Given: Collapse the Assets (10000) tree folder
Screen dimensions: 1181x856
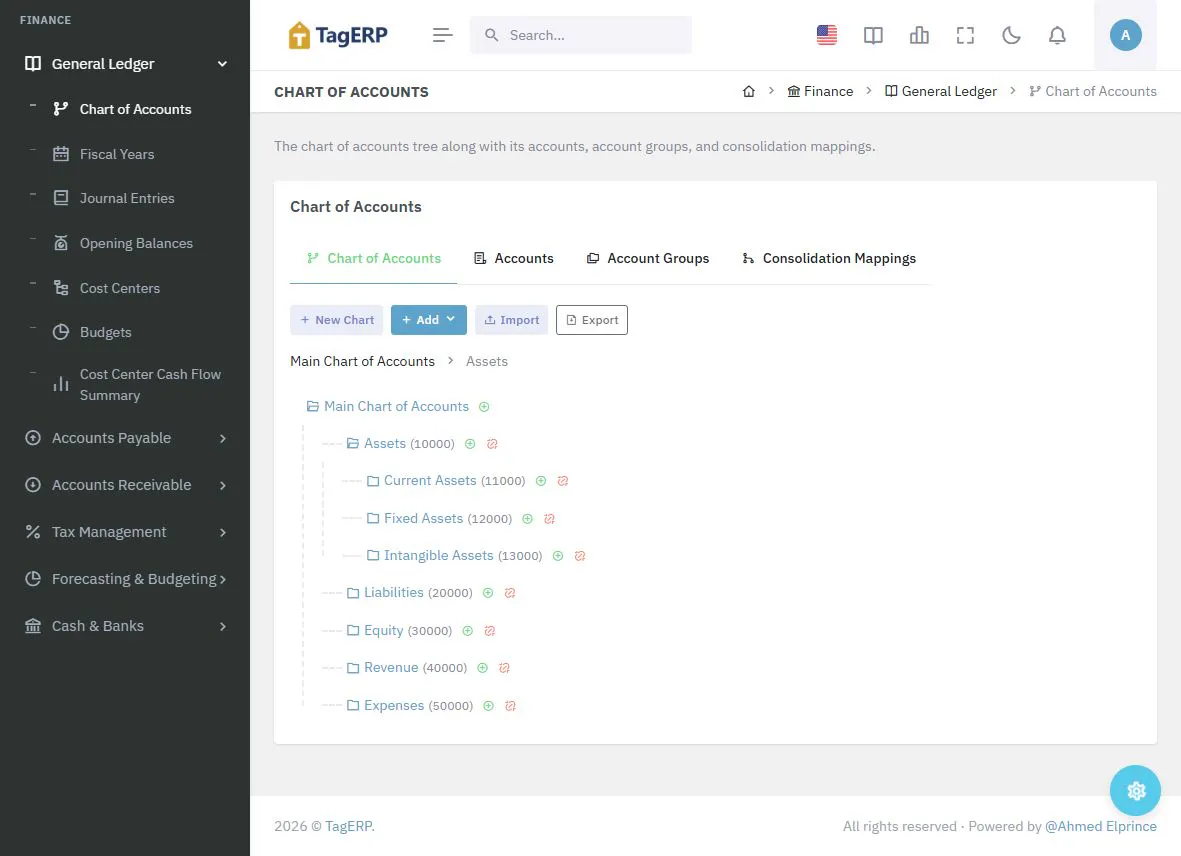Looking at the screenshot, I should point(352,444).
